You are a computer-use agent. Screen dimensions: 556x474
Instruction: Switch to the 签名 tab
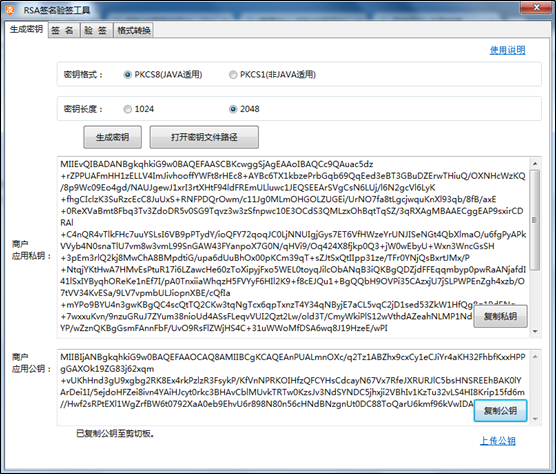pos(64,30)
